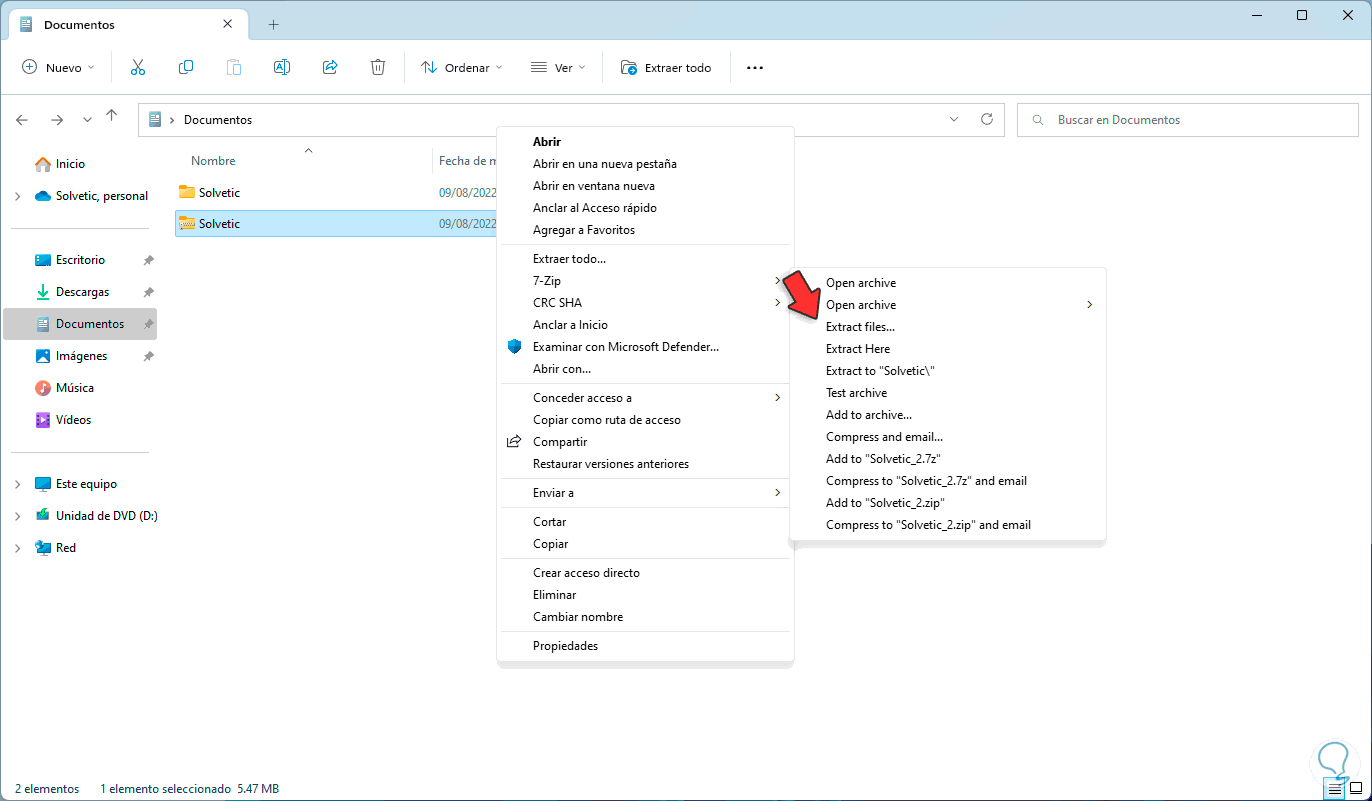The height and width of the screenshot is (801, 1372).
Task: Click the Delete trash icon in toolbar
Action: [378, 67]
